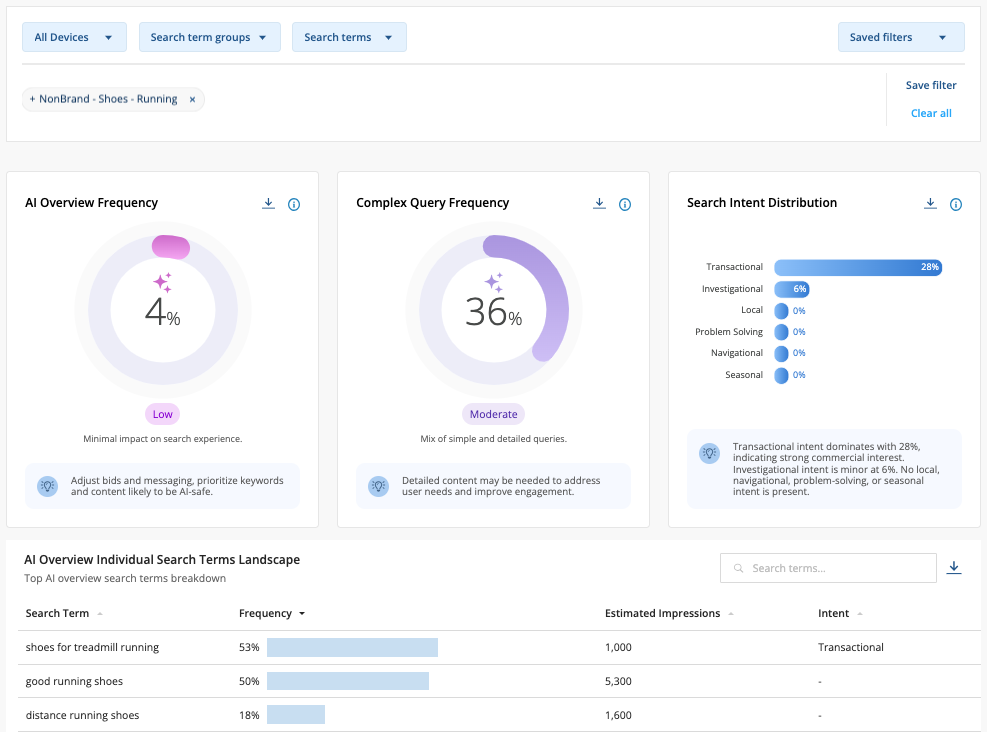Click the Transactional 28% intent bar

[857, 267]
